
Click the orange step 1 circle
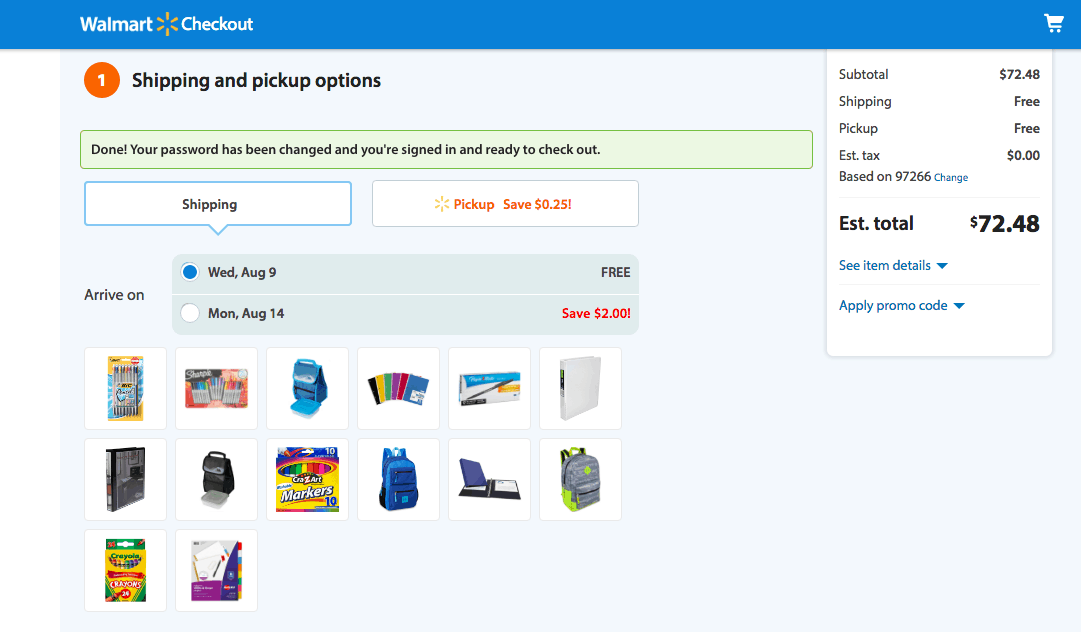click(101, 80)
